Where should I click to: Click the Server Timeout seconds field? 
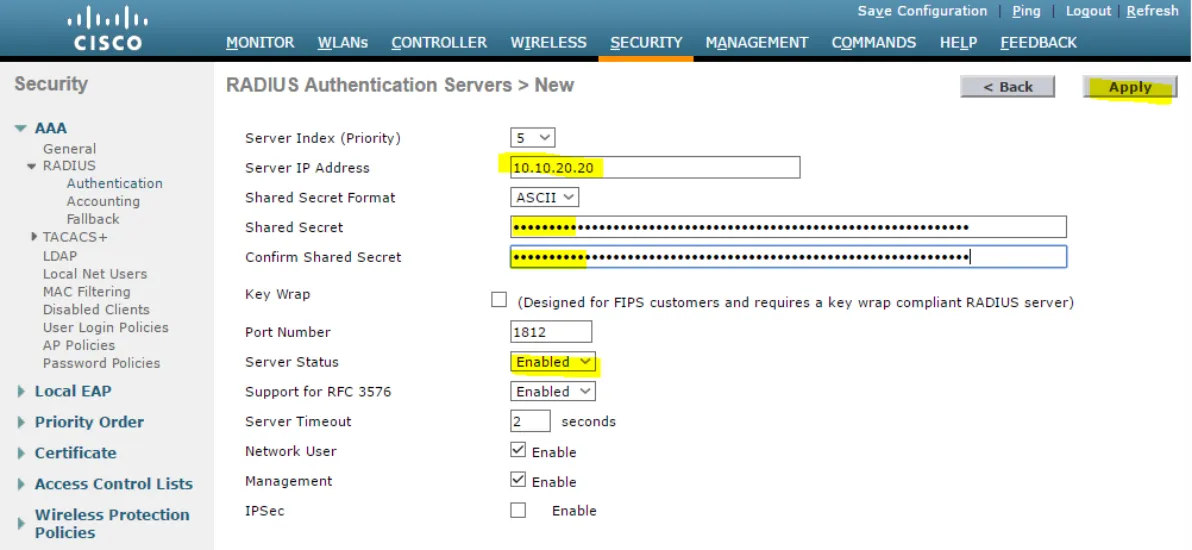[x=530, y=421]
